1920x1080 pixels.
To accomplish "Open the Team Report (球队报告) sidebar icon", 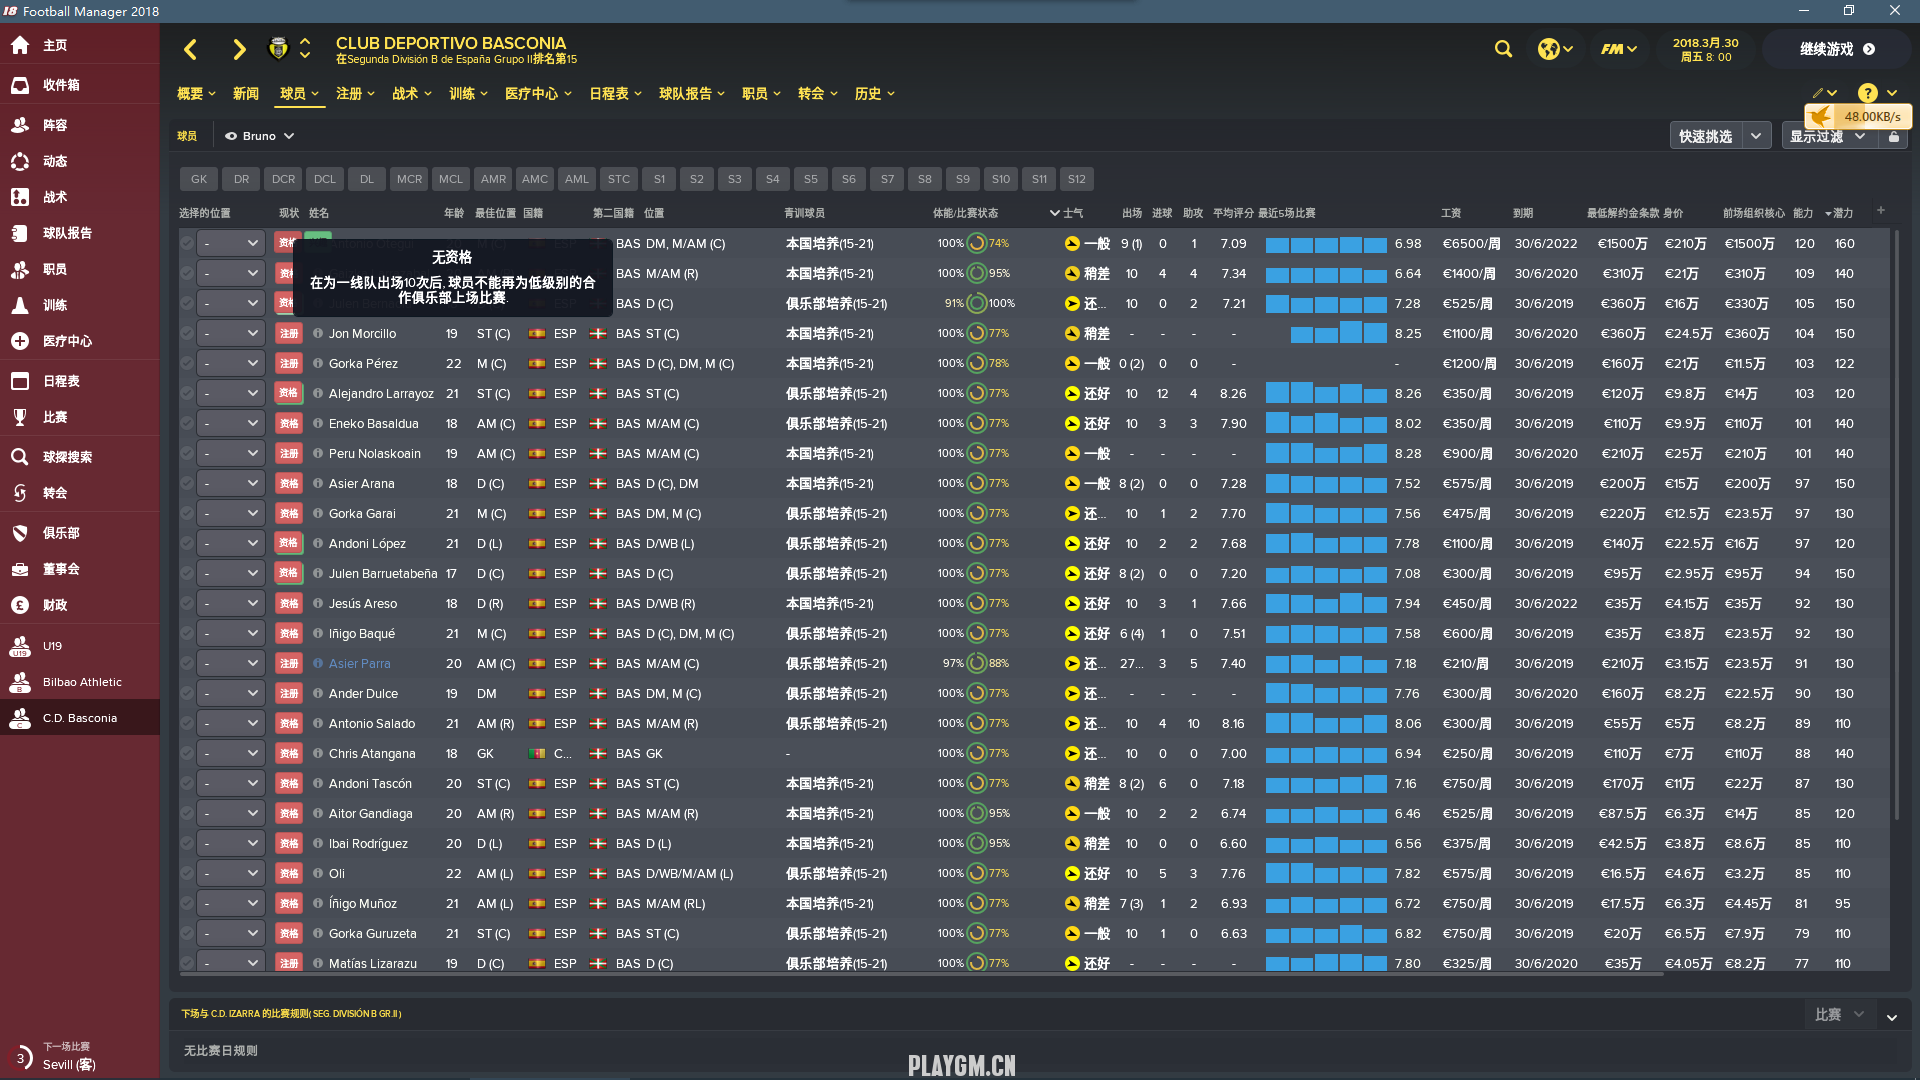I will (20, 233).
